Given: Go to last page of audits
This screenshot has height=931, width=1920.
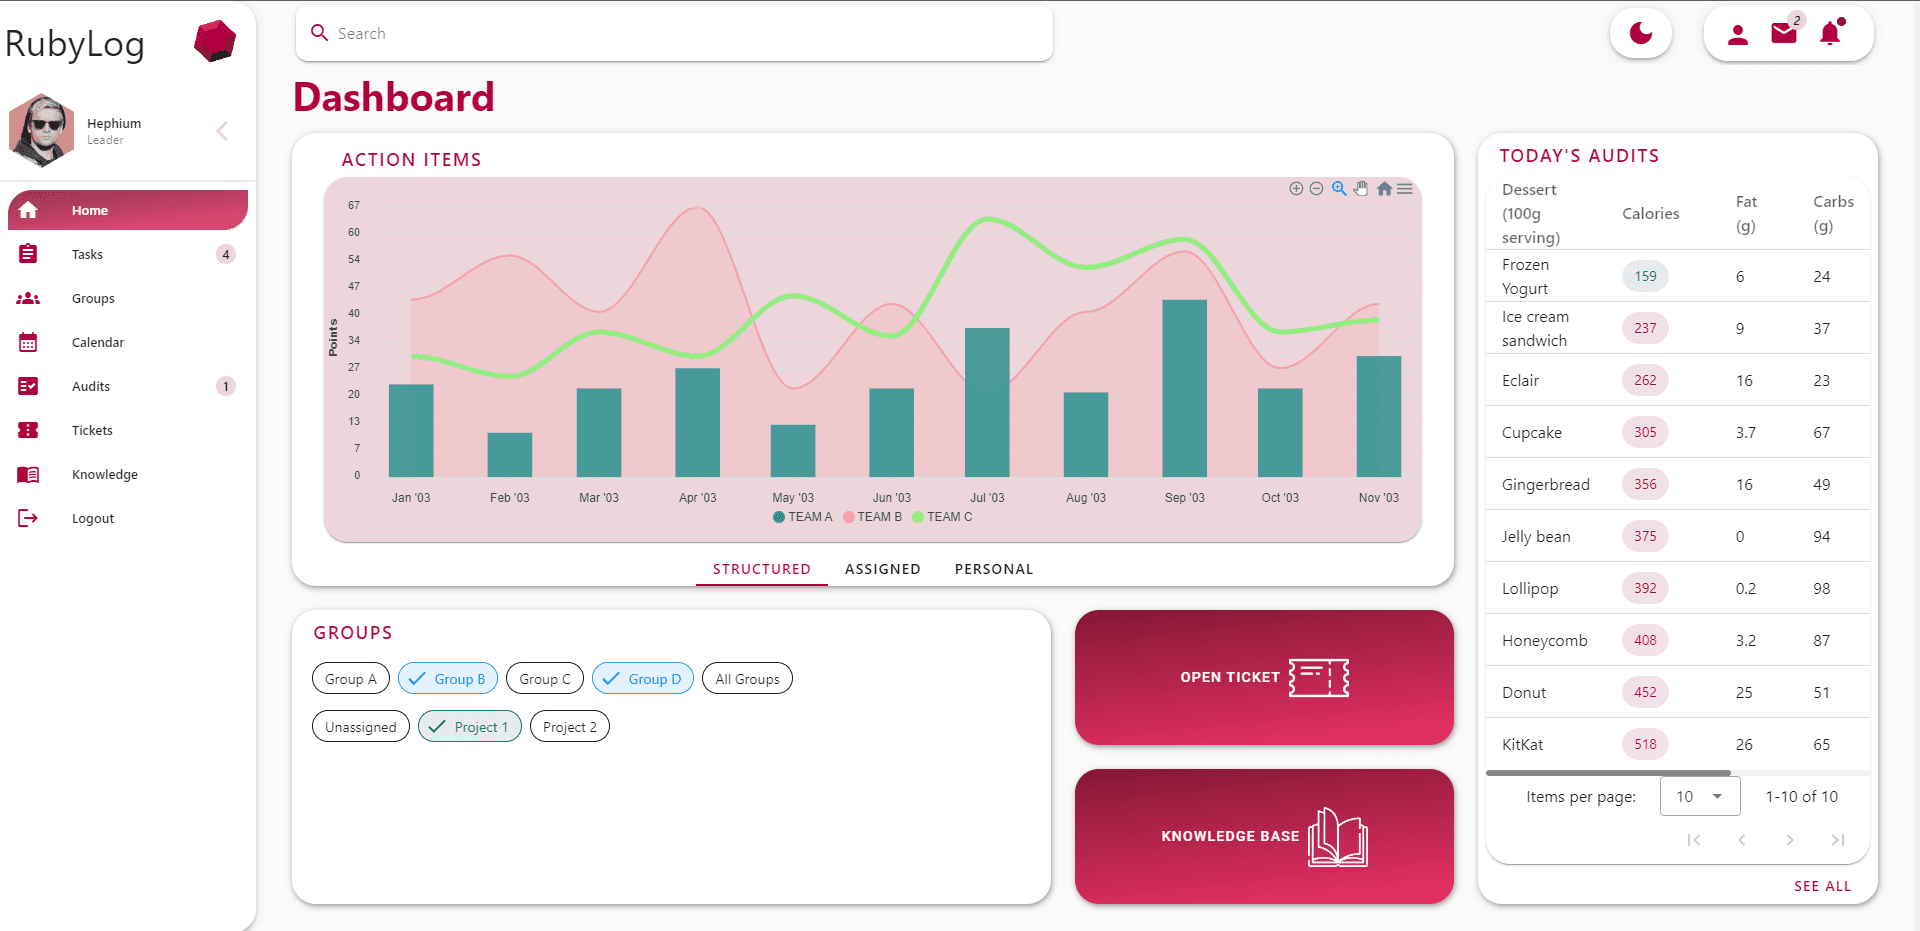Looking at the screenshot, I should [1838, 840].
